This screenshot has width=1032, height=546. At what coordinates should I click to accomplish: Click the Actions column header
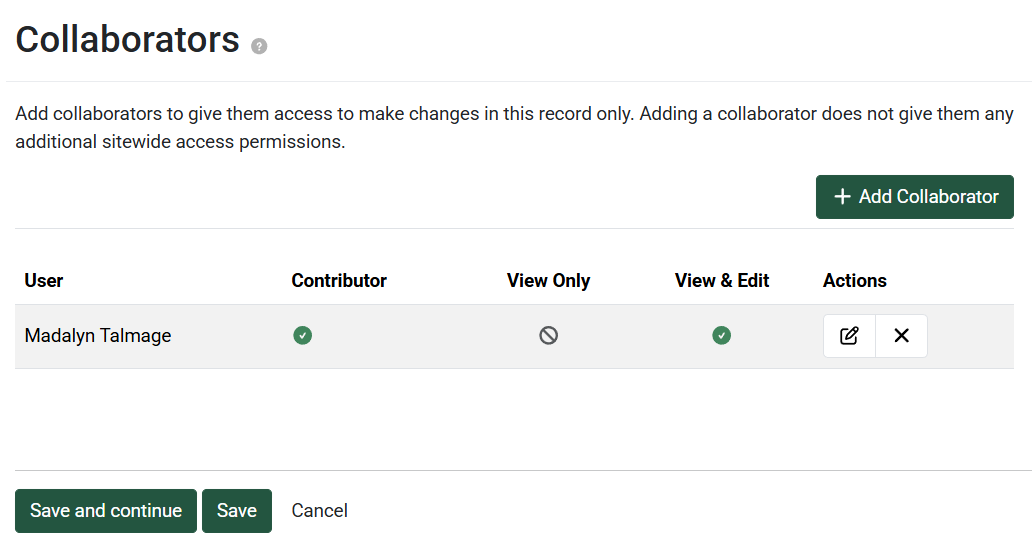[x=854, y=281]
